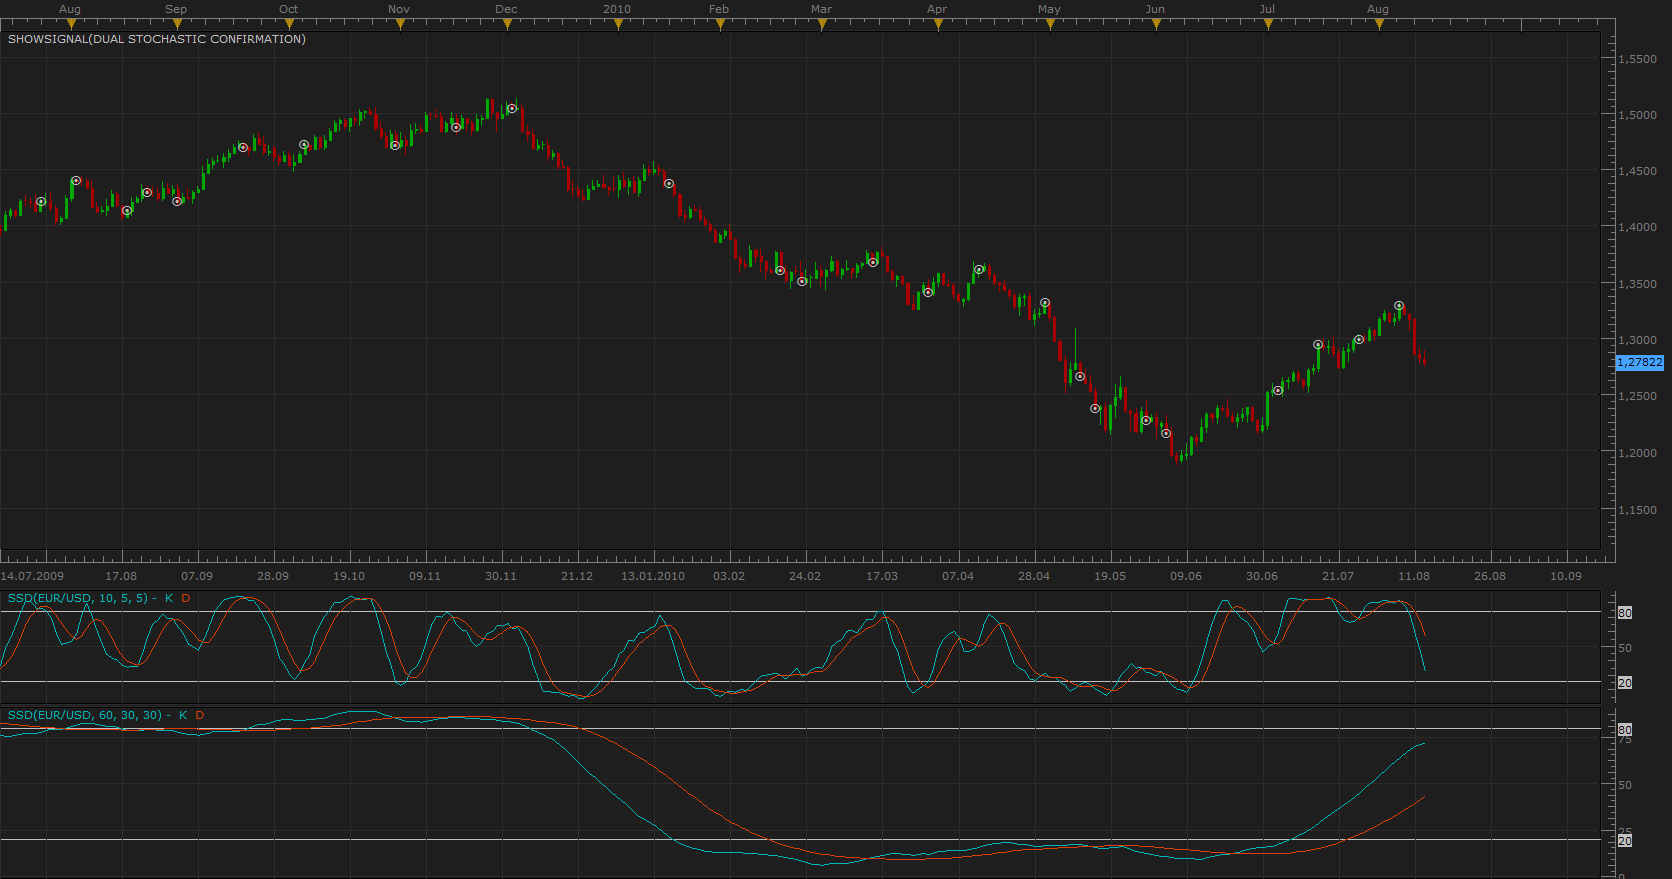Screen dimensions: 1672x879
Task: Click the 20 level tag on the SSD 10,5,5 panel
Action: pos(1625,683)
